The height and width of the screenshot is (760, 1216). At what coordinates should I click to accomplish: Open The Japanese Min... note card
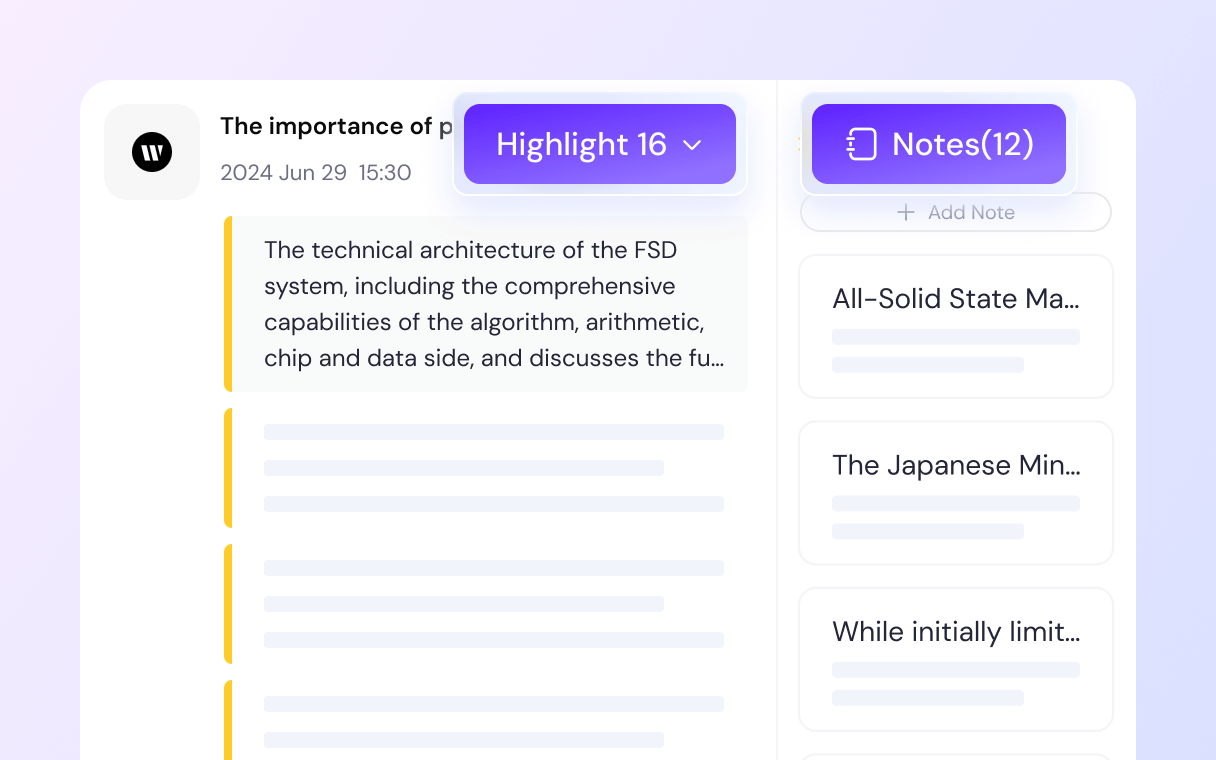click(956, 493)
